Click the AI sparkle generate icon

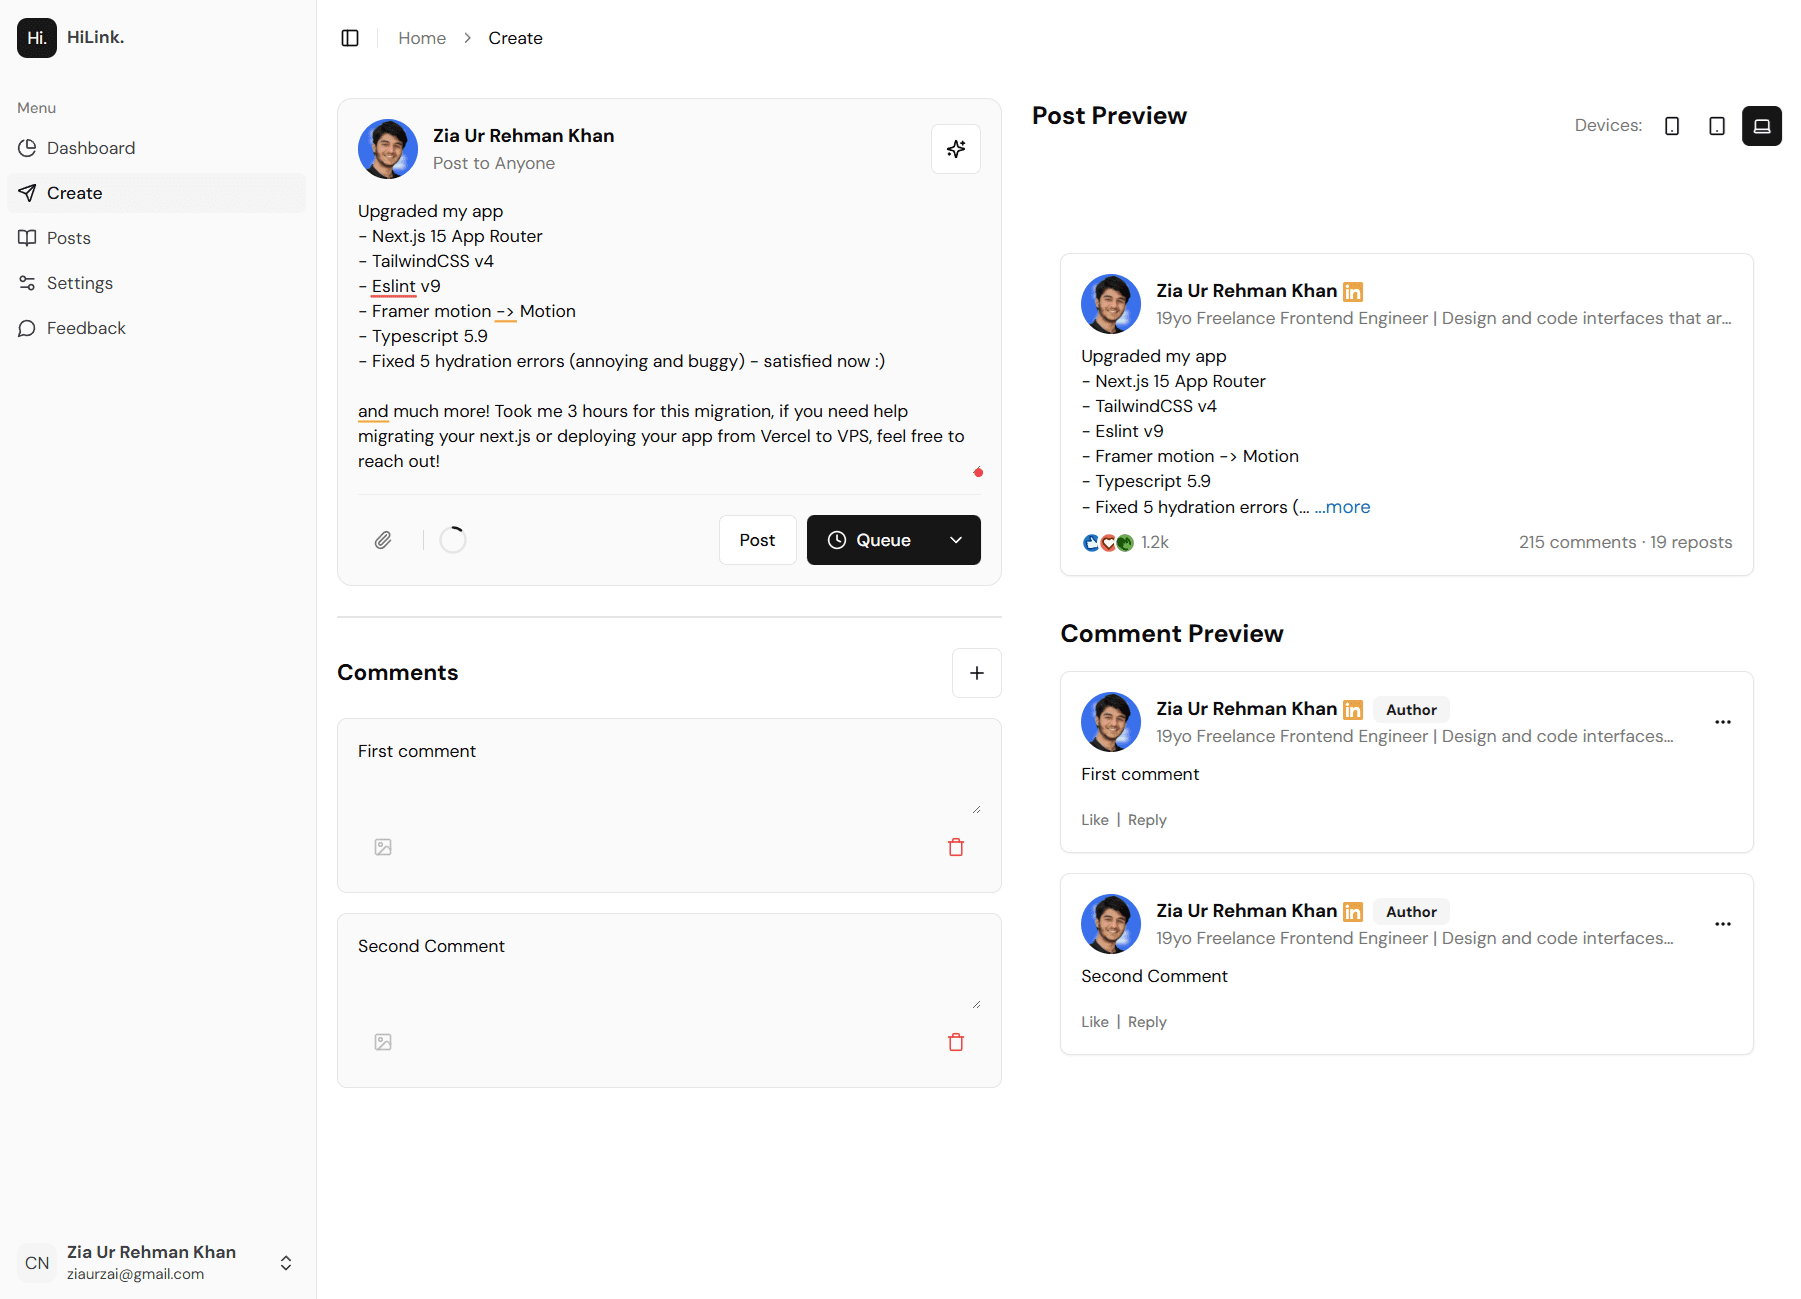(955, 149)
